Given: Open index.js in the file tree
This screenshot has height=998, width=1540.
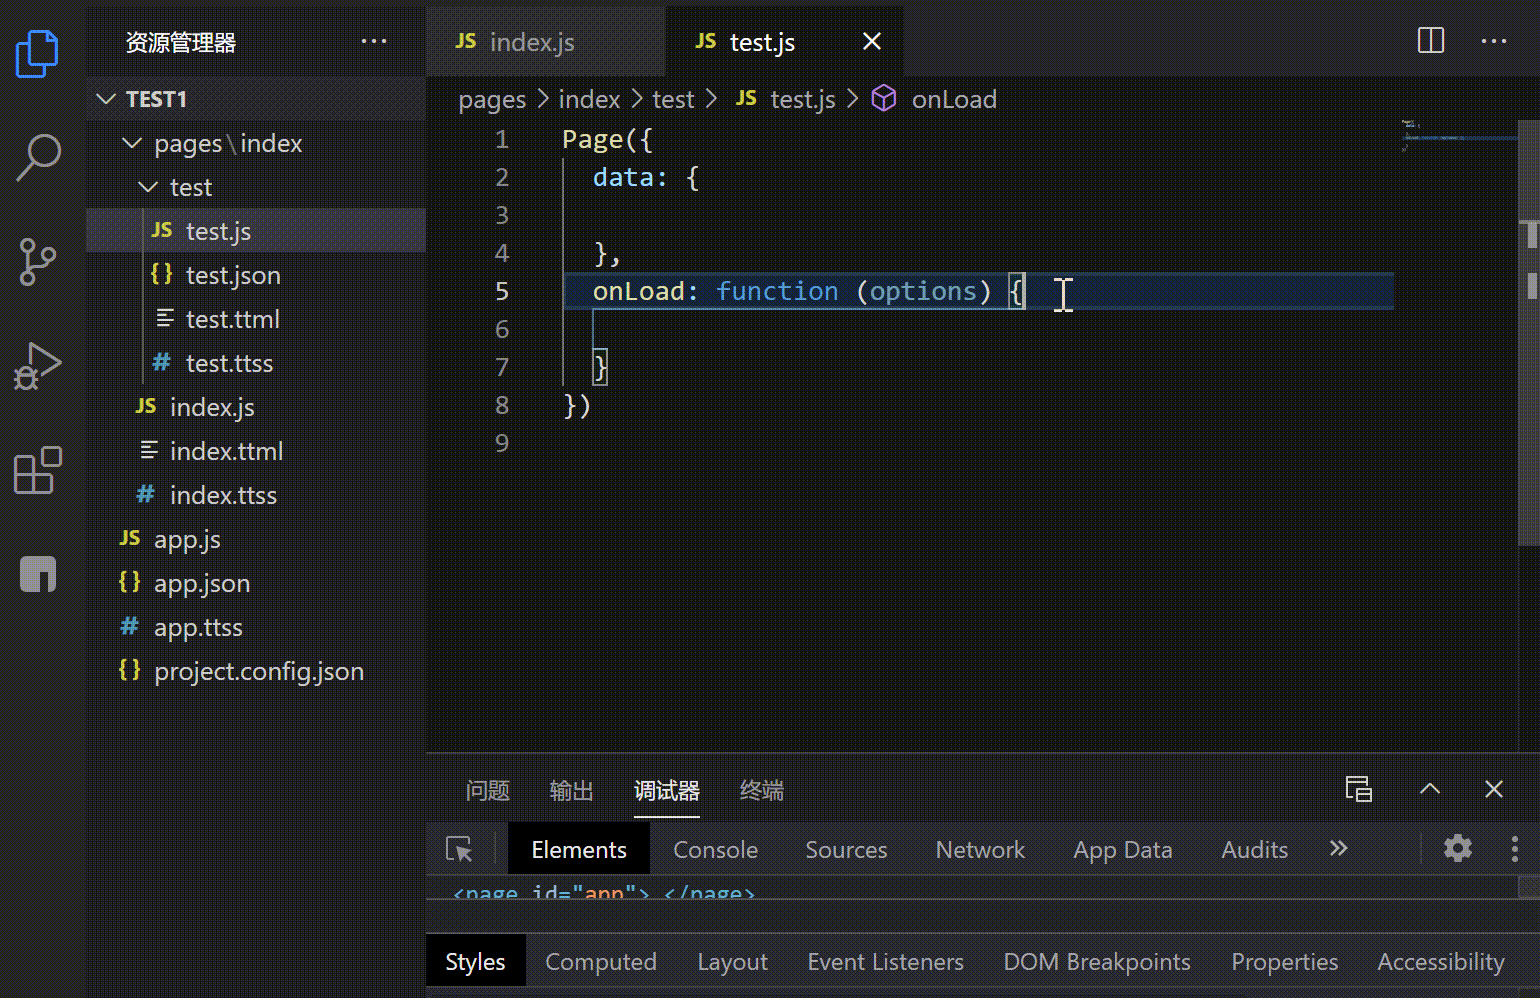Looking at the screenshot, I should pyautogui.click(x=256, y=407).
